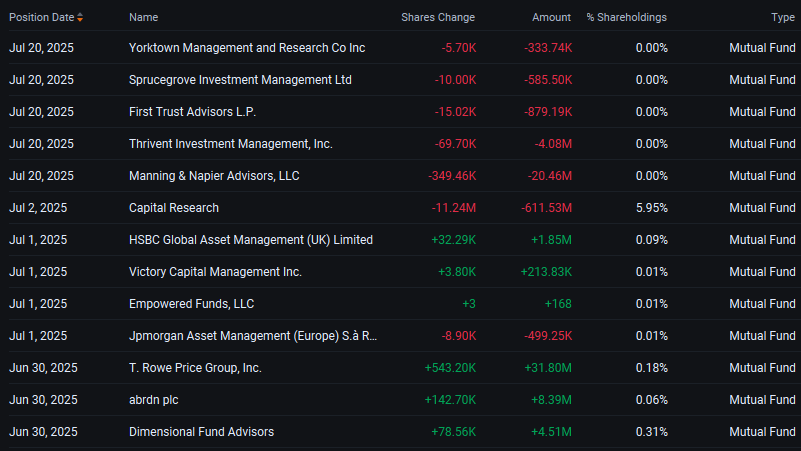
Task: Click the Position Date column header
Action: click(x=42, y=17)
